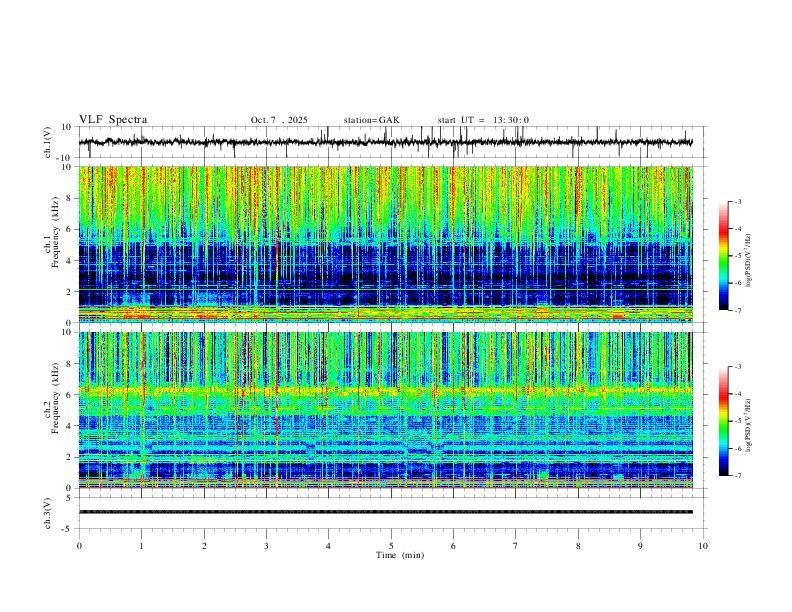
Task: Click the lower PSD color bar
Action: pyautogui.click(x=723, y=421)
